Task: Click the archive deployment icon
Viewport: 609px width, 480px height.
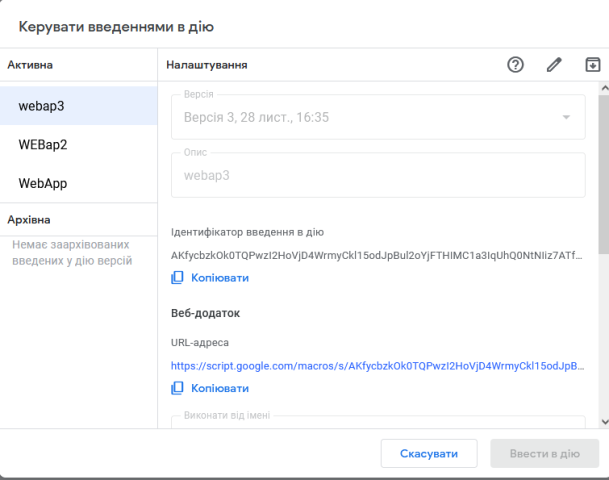Action: click(592, 65)
